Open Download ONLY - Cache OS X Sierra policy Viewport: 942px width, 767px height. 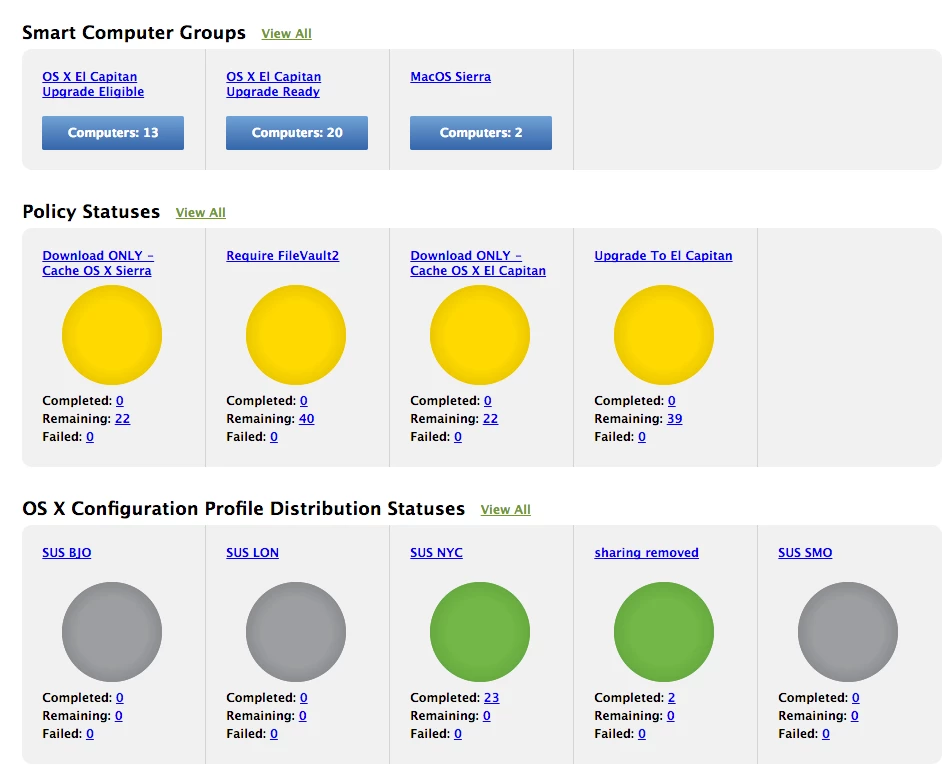(98, 263)
